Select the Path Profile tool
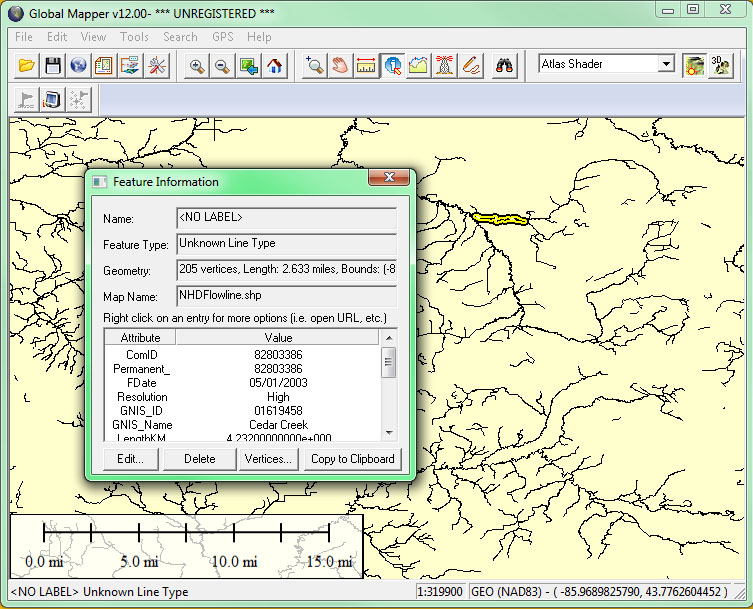The image size is (753, 609). (418, 65)
